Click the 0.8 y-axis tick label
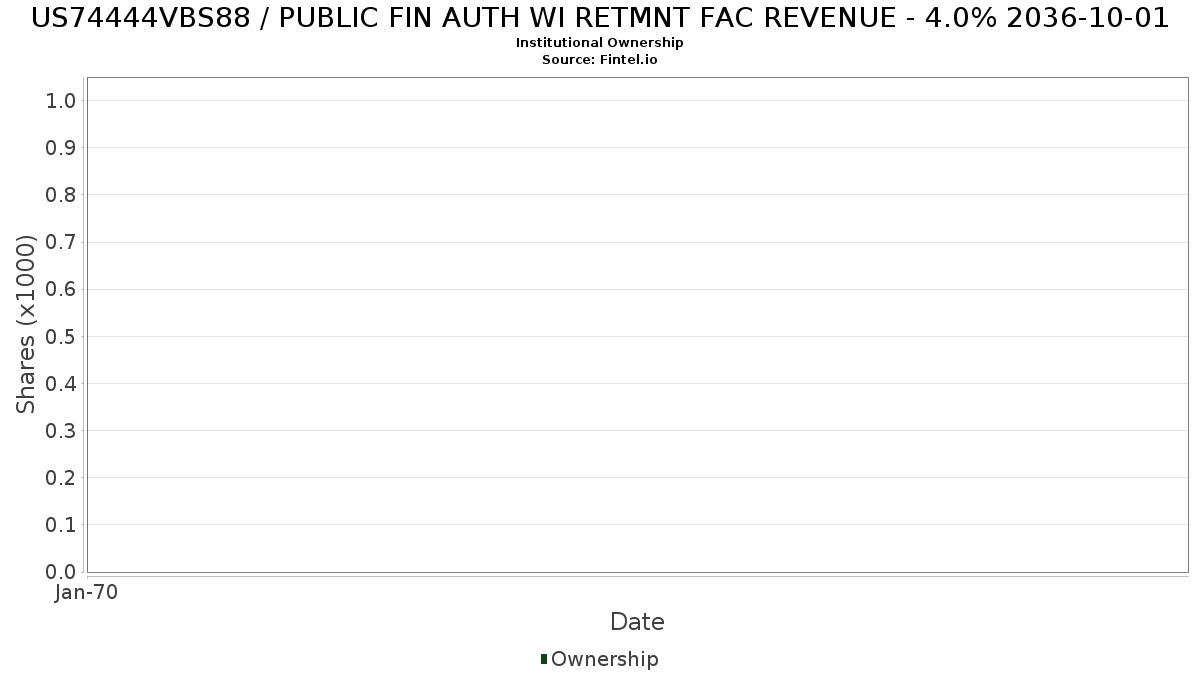This screenshot has width=1200, height=675. click(61, 194)
